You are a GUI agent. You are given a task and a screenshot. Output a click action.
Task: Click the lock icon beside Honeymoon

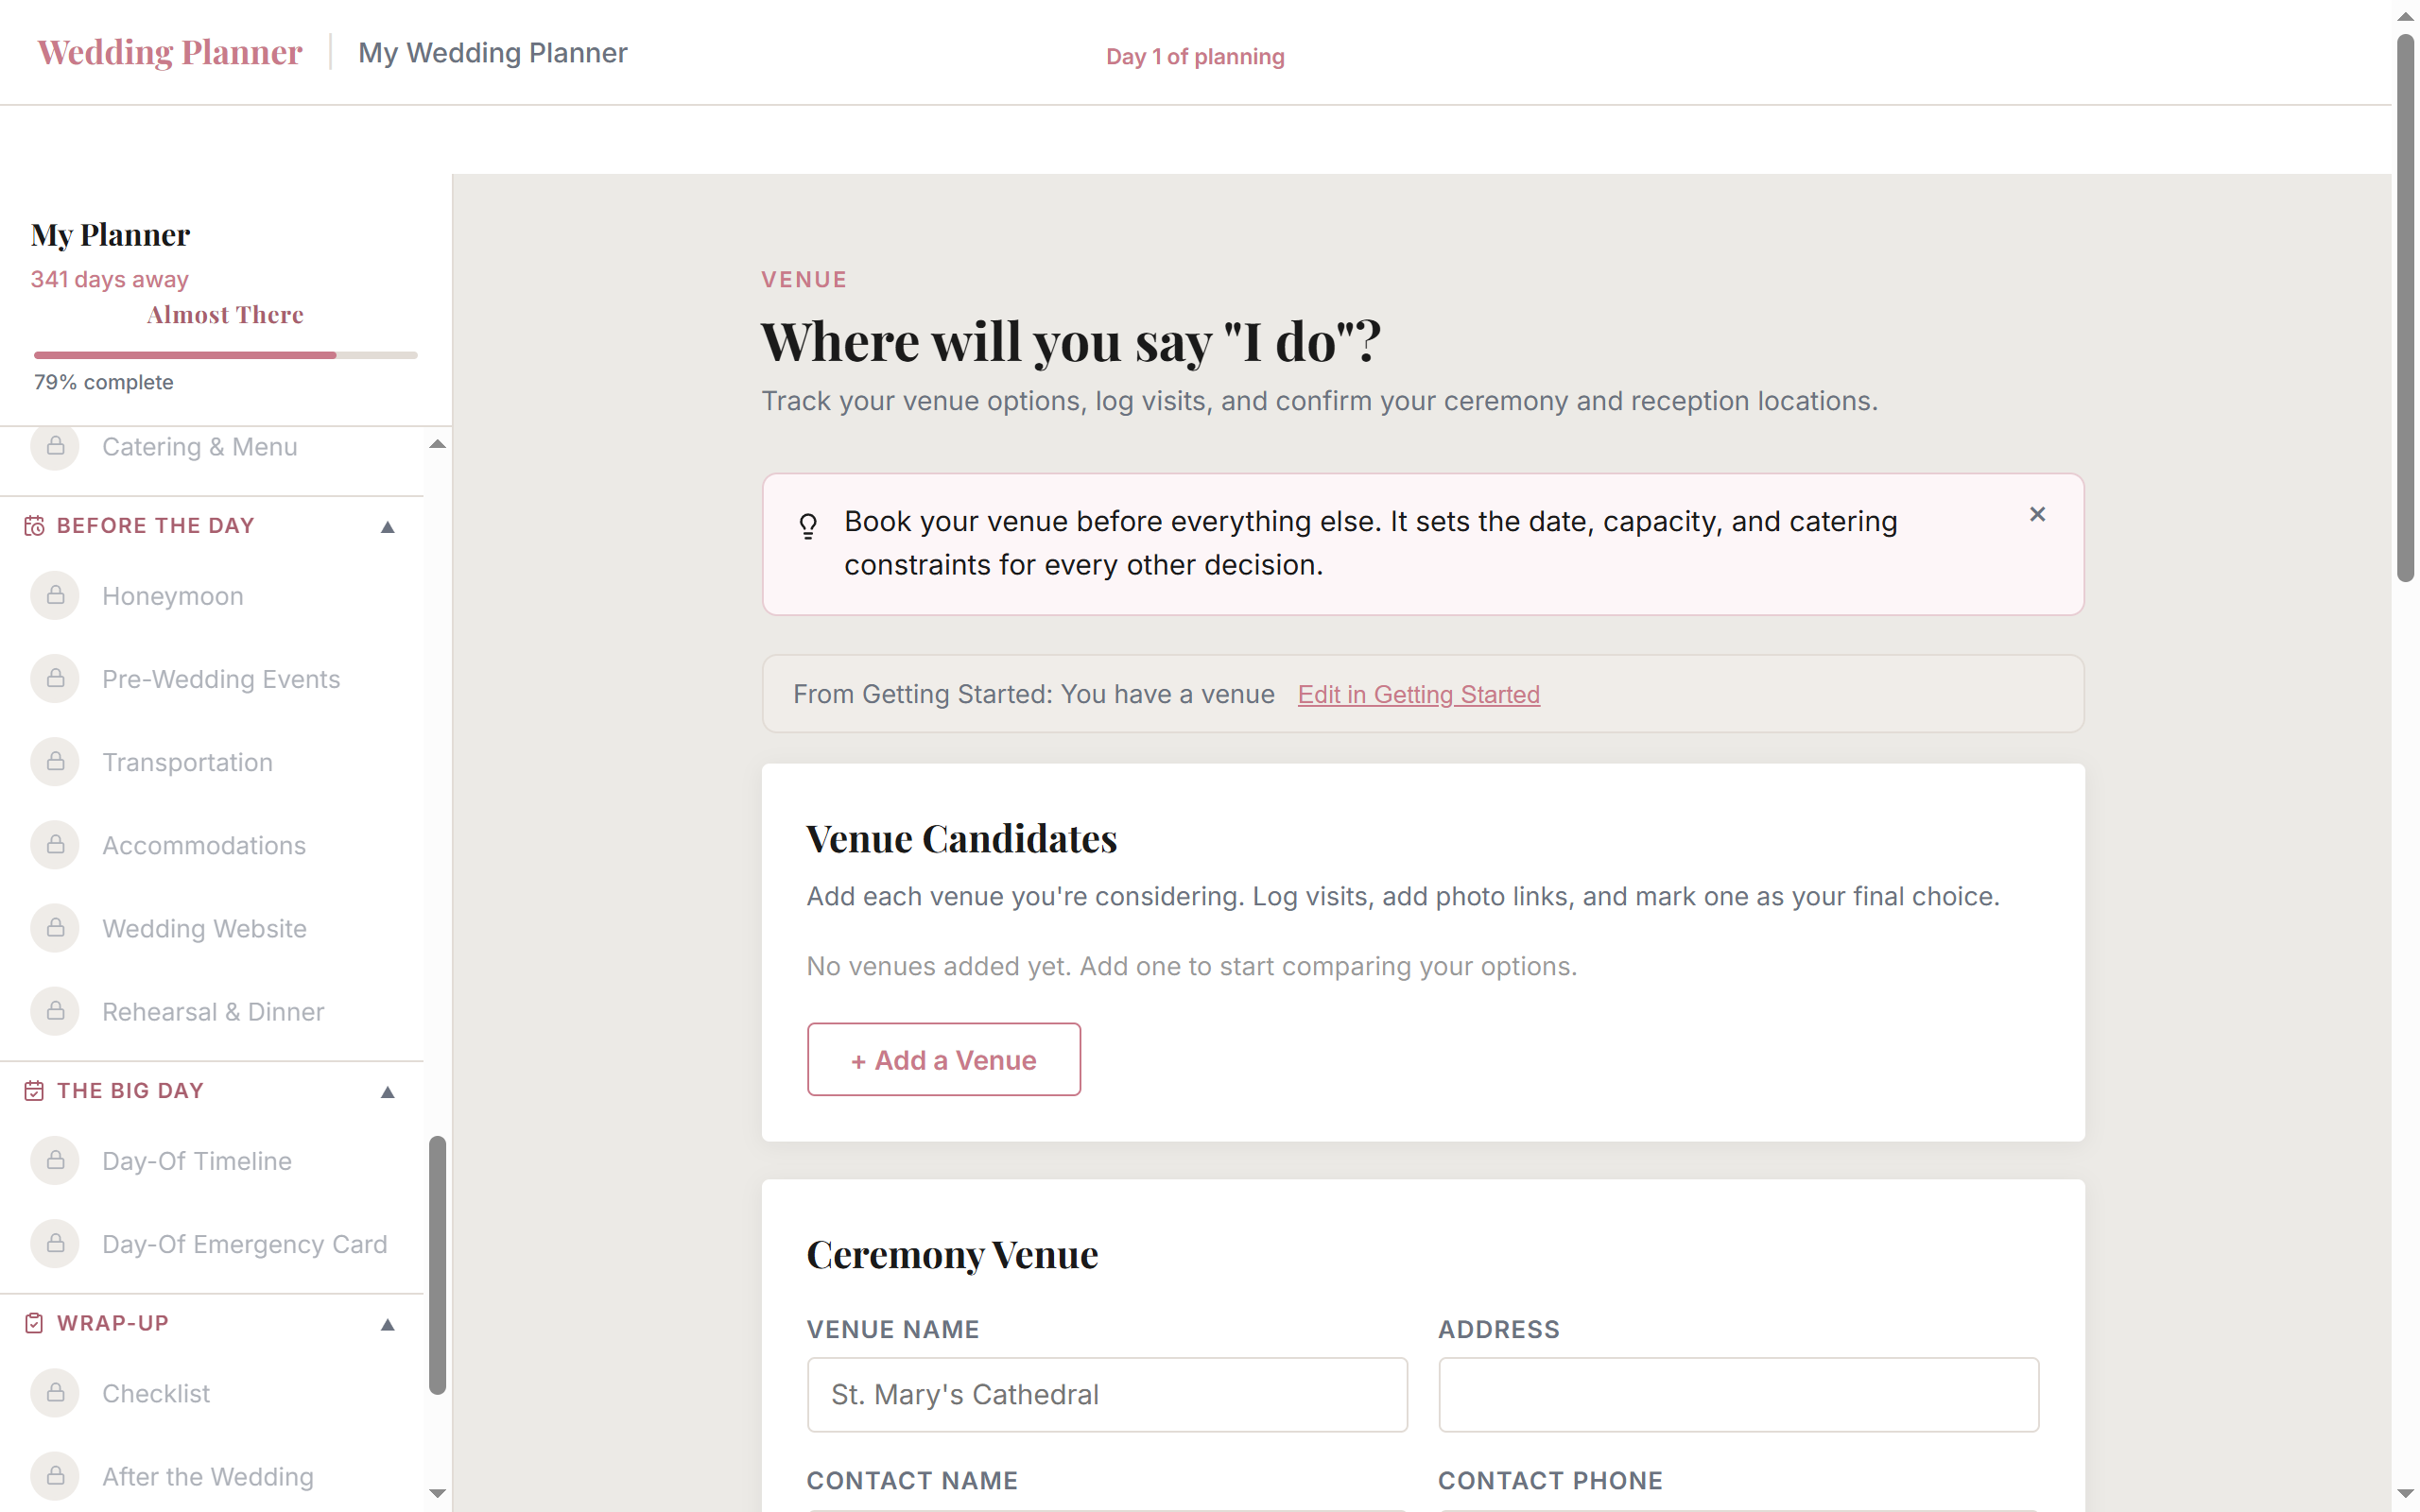55,596
